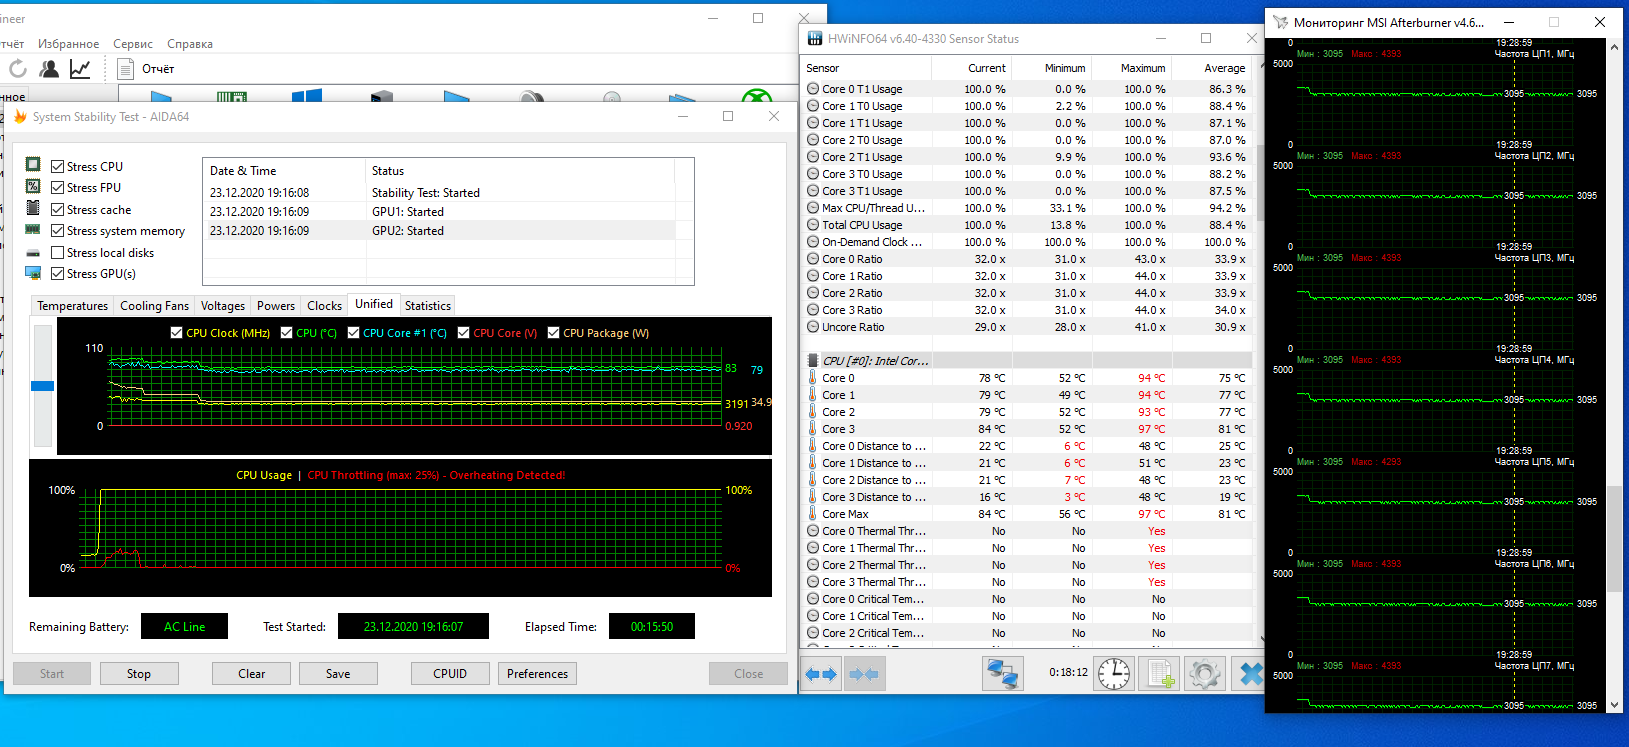Click the clock reset icon in HWiNFO
Image resolution: width=1629 pixels, height=747 pixels.
click(1113, 674)
